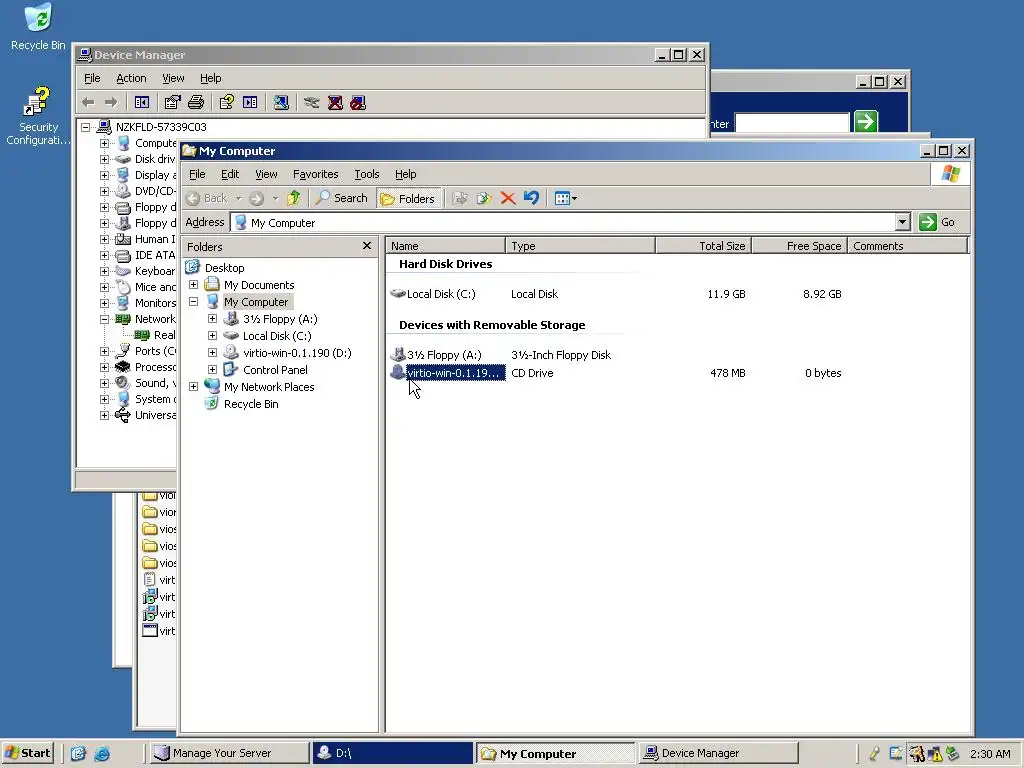
Task: Click the Up folder button in My Computer toolbar
Action: pos(293,198)
